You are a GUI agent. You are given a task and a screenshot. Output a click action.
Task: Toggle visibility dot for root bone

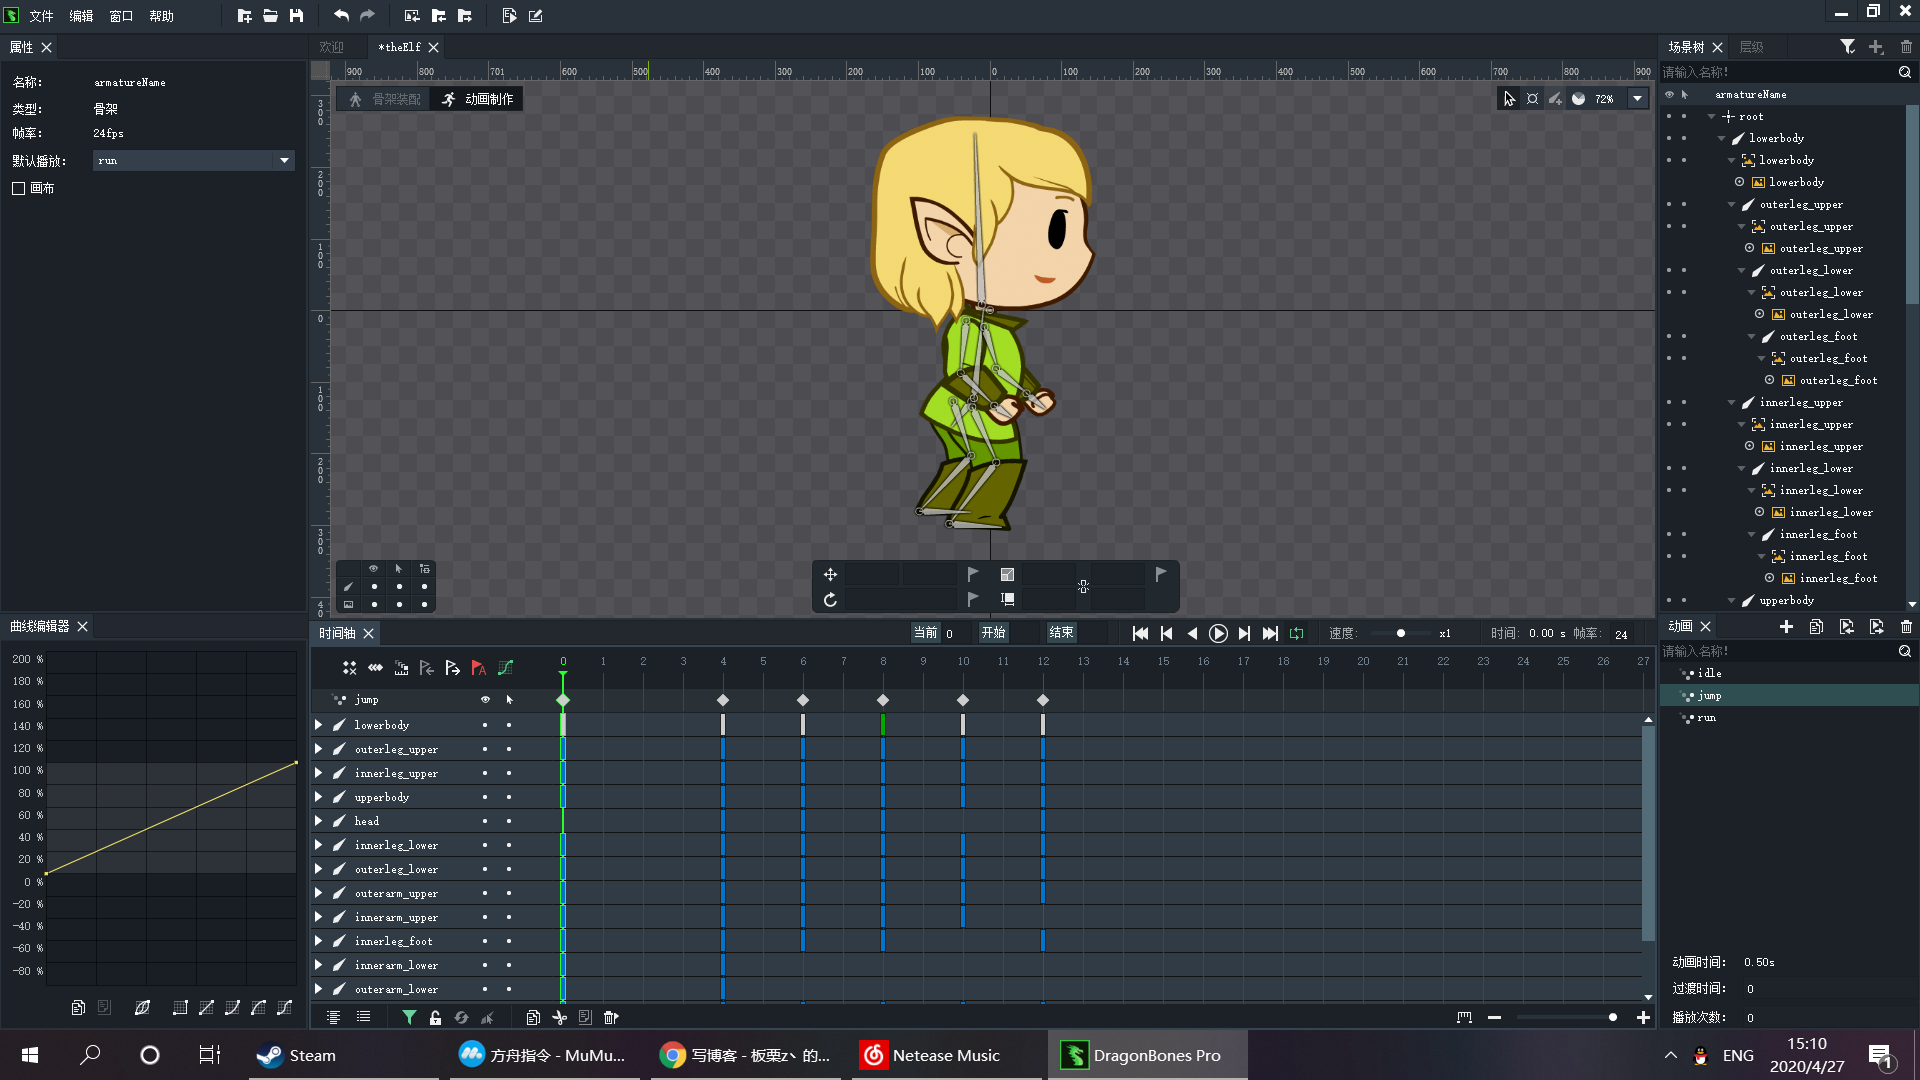(1669, 117)
